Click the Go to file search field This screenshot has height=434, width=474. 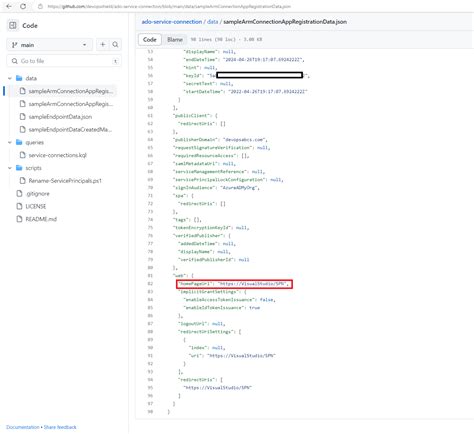(64, 61)
